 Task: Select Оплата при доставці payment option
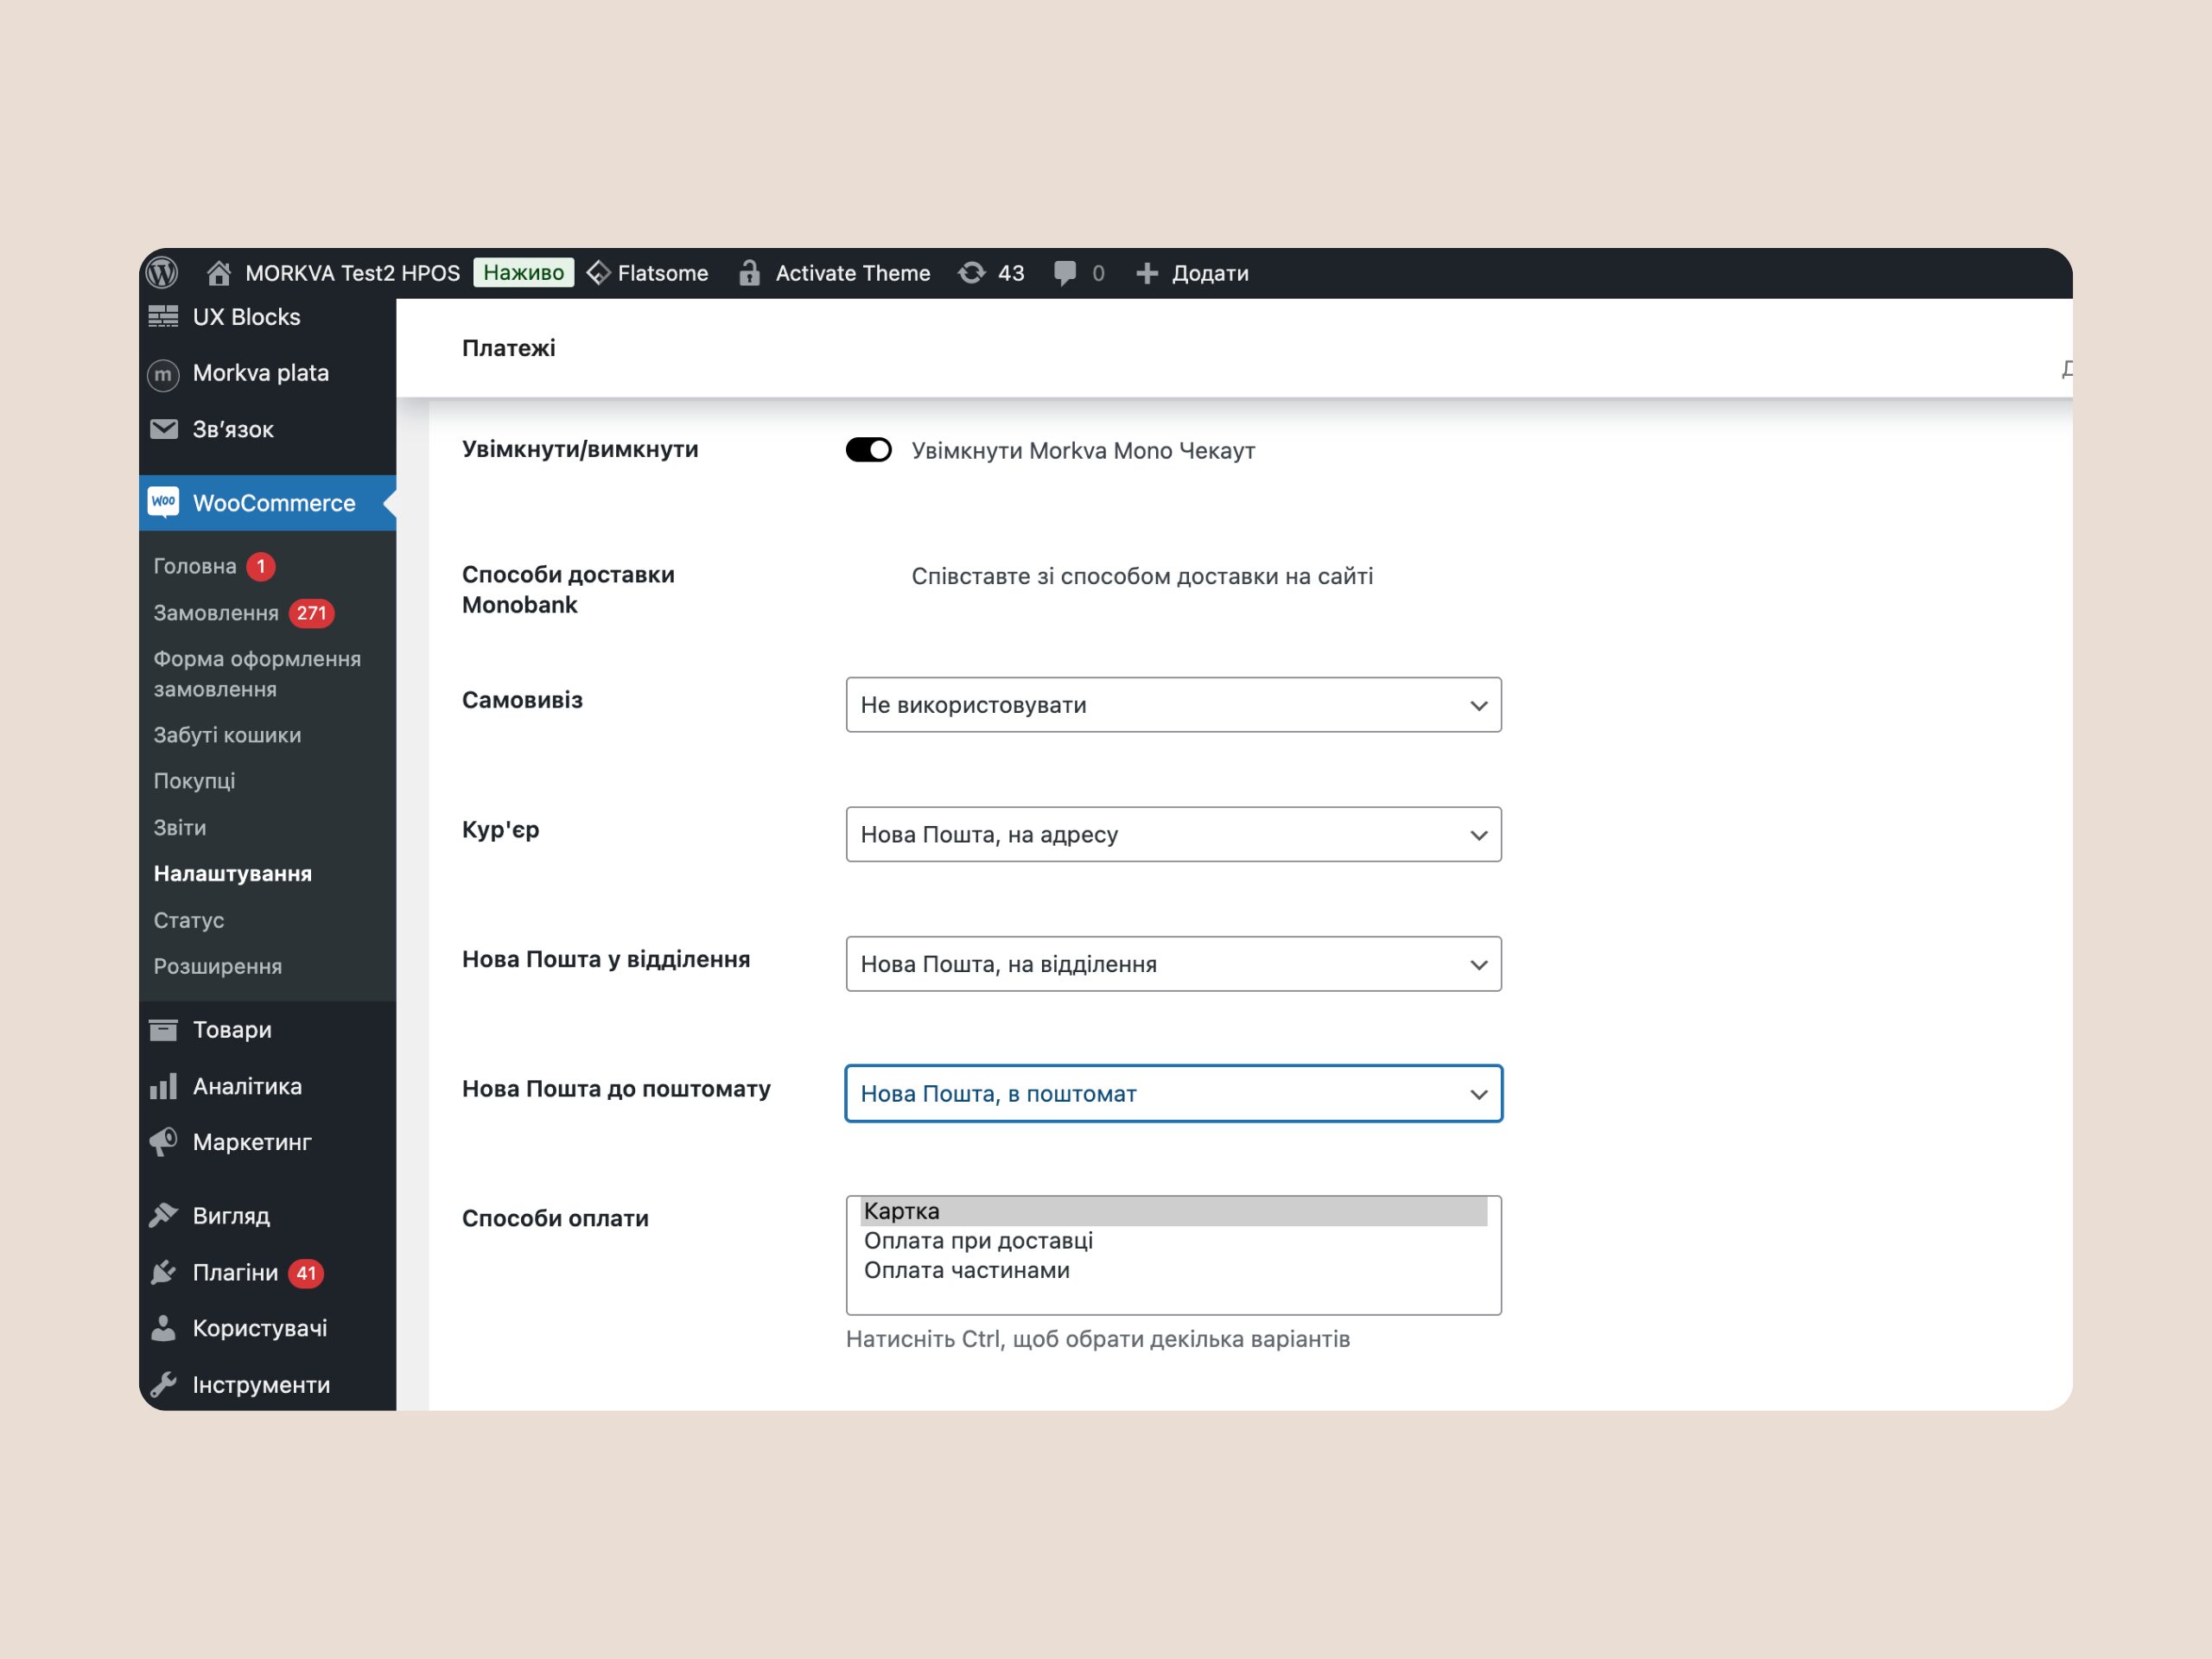click(978, 1241)
